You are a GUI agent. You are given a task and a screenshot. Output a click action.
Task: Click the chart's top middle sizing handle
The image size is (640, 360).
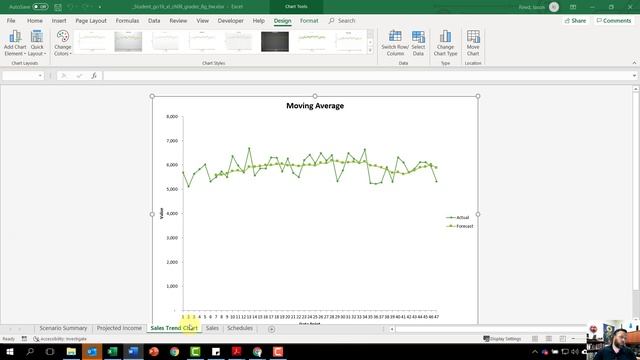[x=315, y=96]
